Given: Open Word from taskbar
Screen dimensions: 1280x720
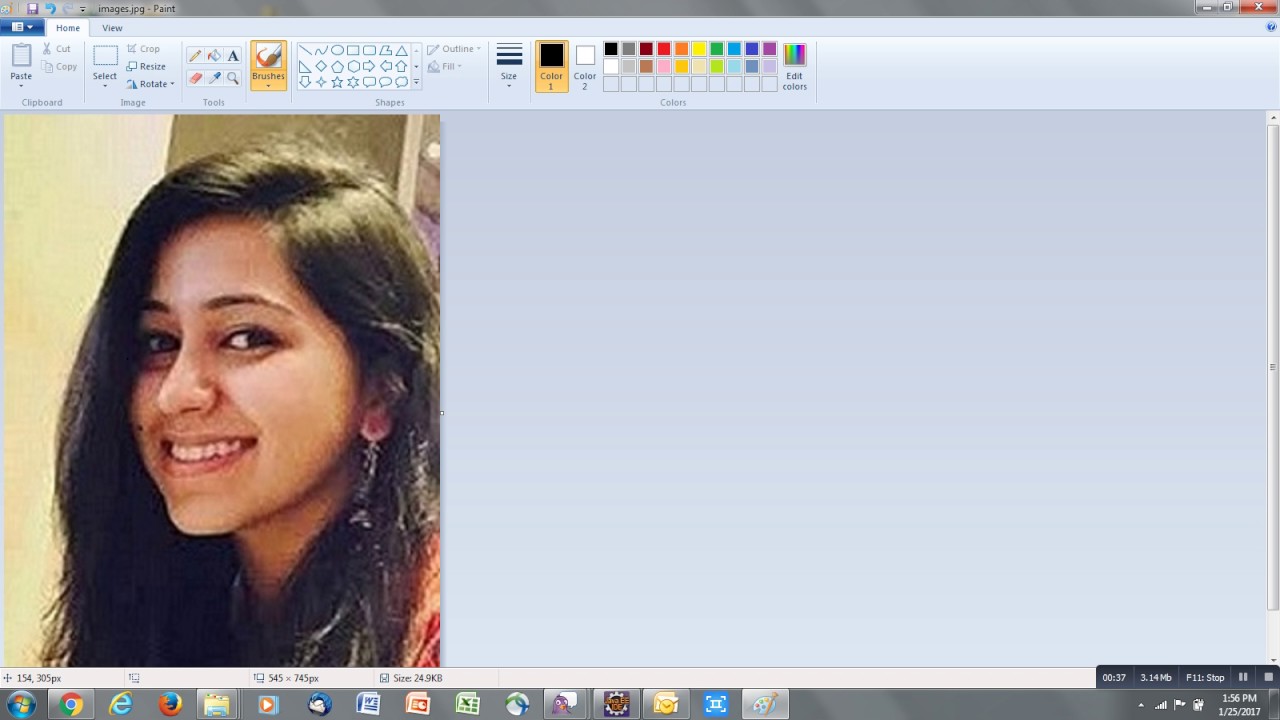Looking at the screenshot, I should click(368, 704).
